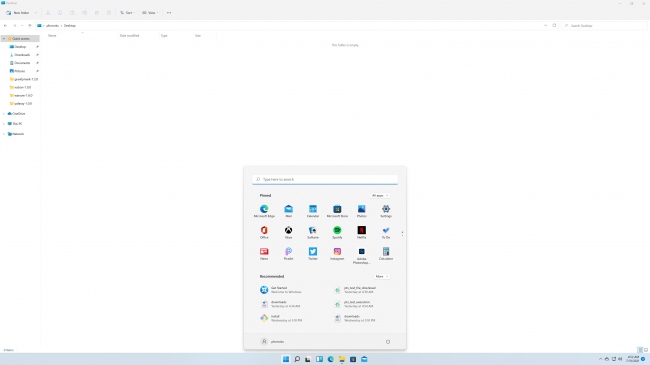
Task: Launch Netflix from pinned apps
Action: [x=361, y=232]
